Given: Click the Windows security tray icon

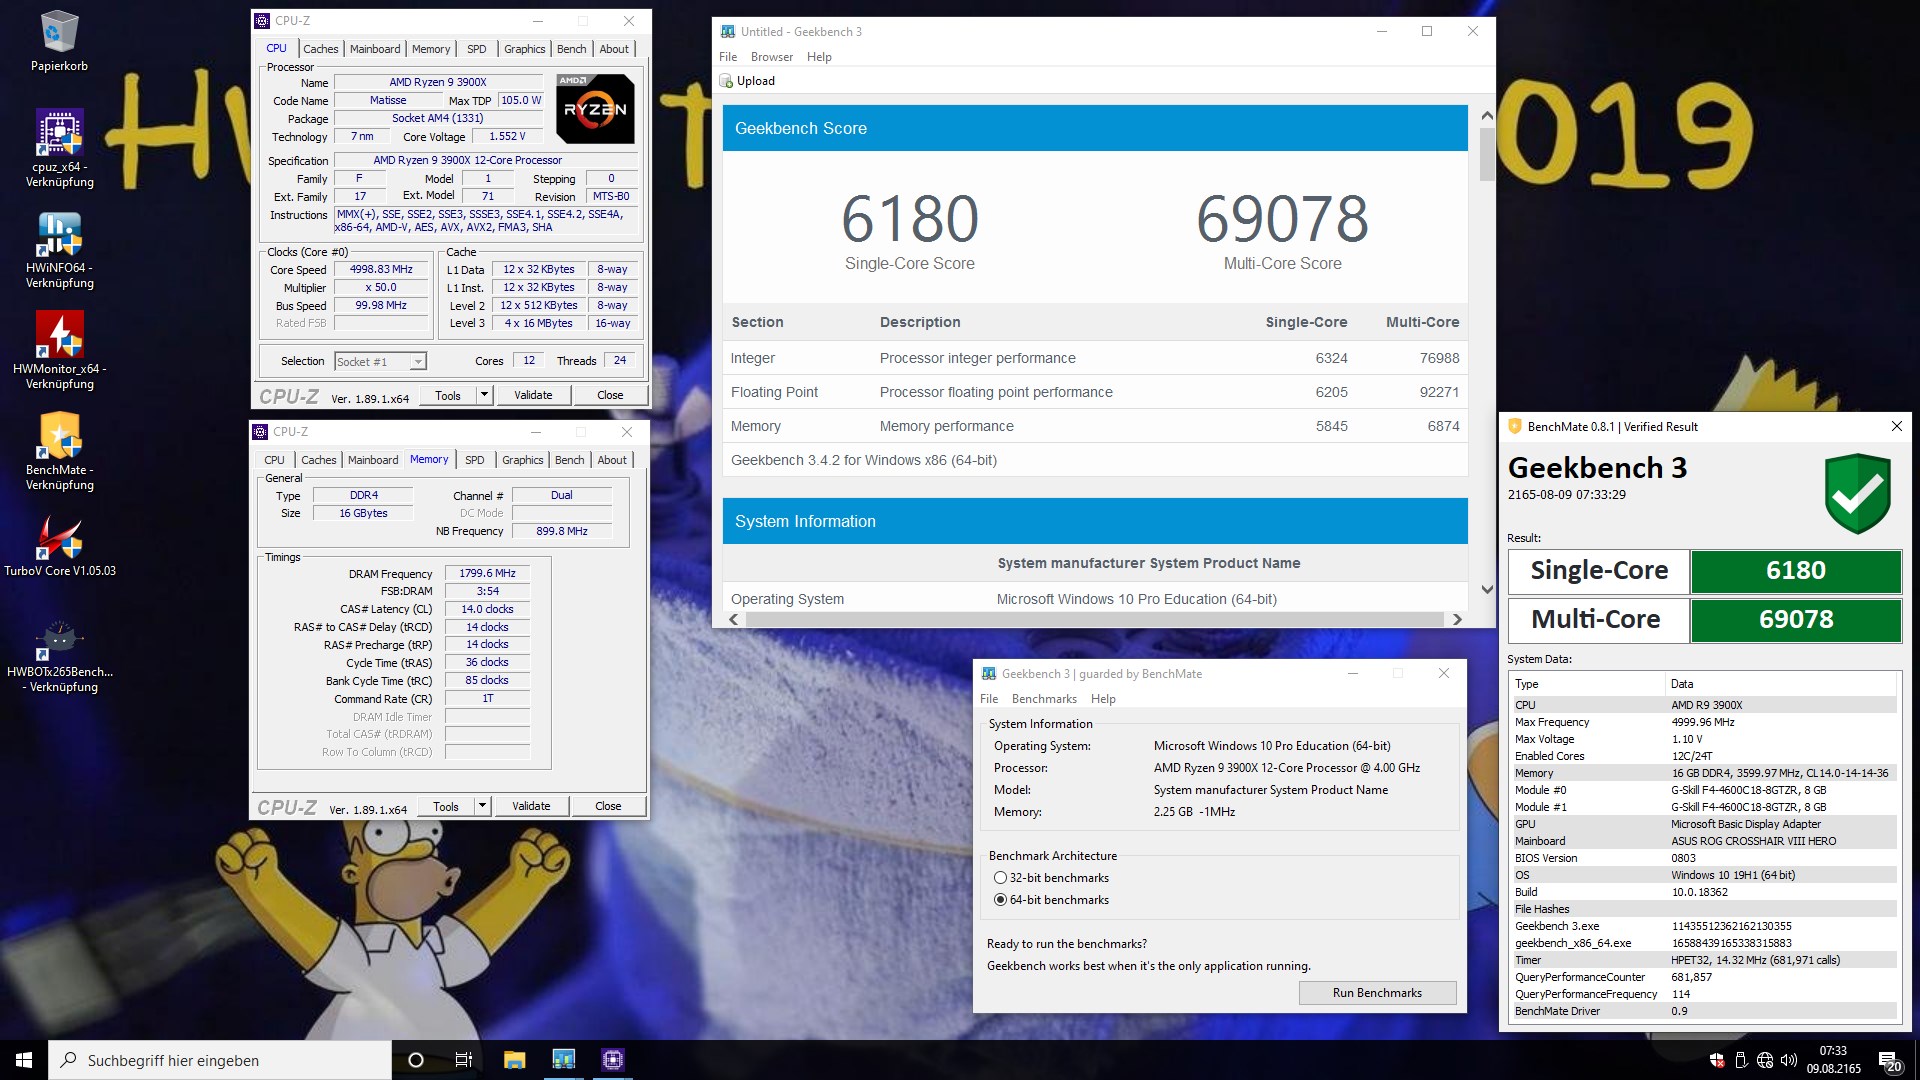Looking at the screenshot, I should click(x=1717, y=1060).
